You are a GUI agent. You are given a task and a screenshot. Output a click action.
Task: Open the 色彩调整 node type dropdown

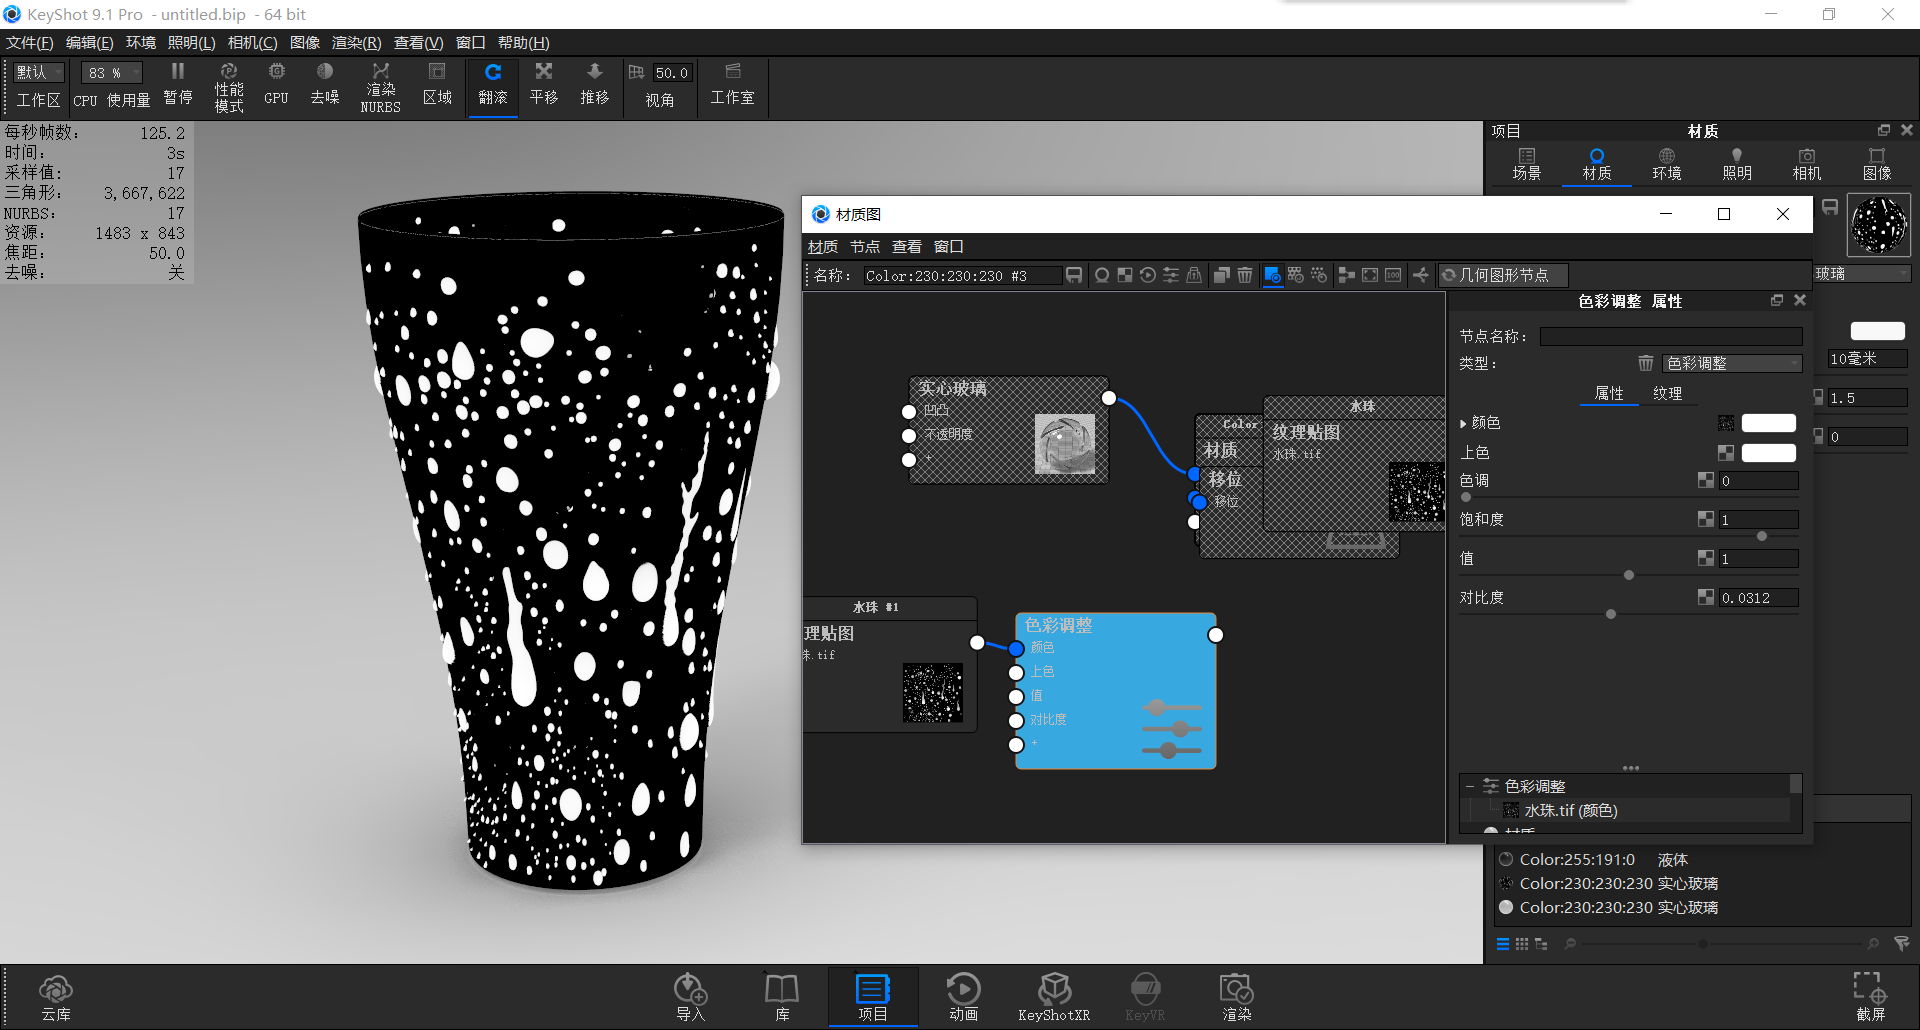tap(1732, 363)
